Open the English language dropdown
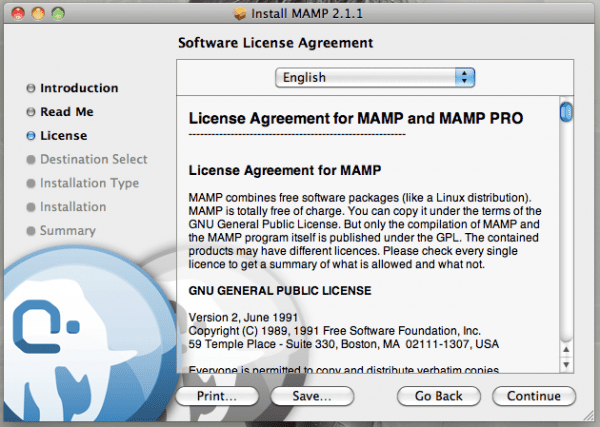600x427 pixels. tap(374, 77)
